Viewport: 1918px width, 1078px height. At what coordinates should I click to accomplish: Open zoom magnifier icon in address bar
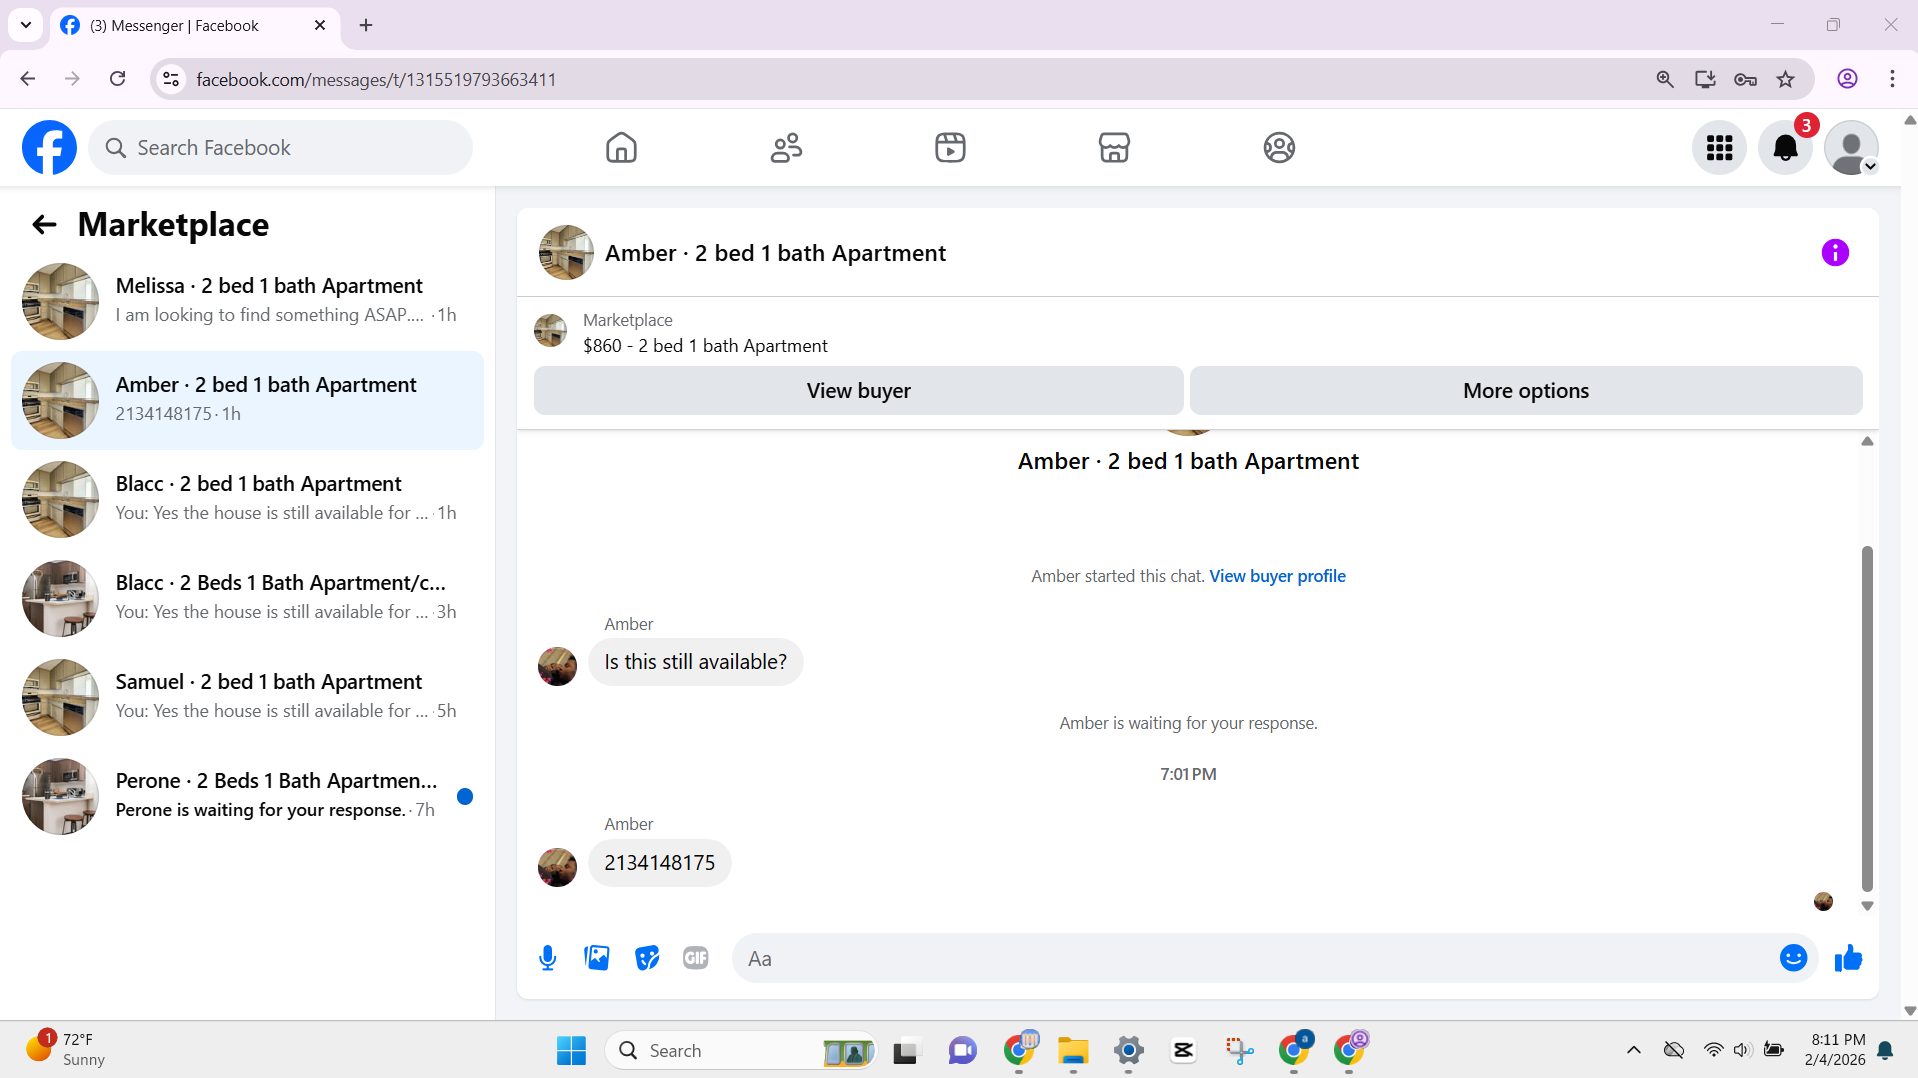1664,79
